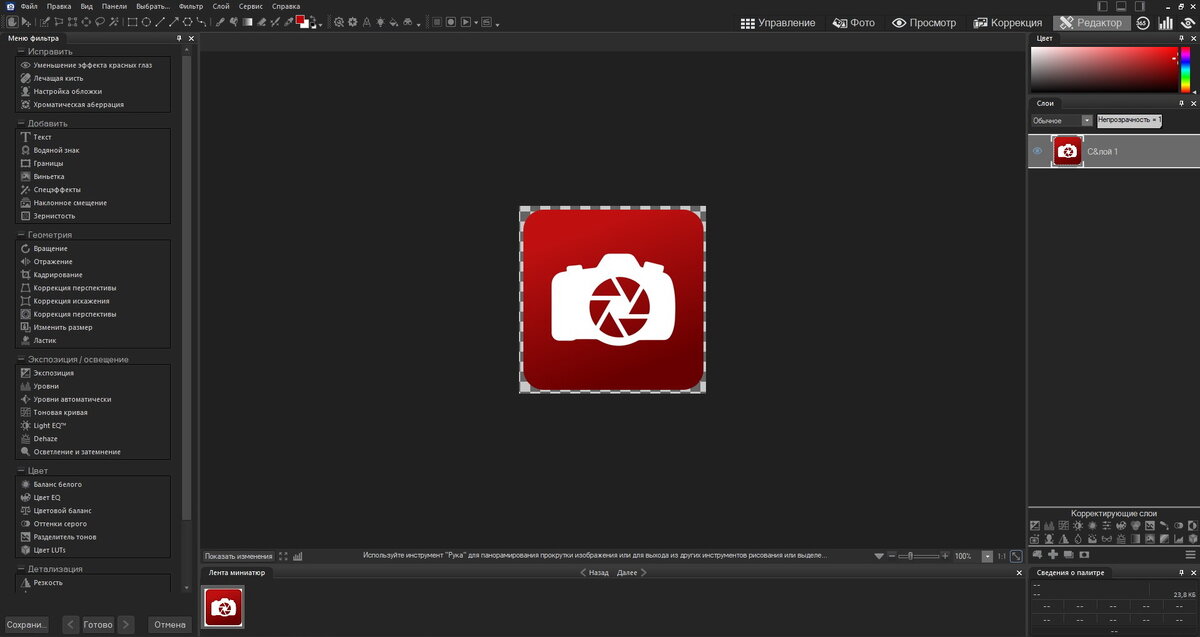
Task: Open the Слой menu
Action: [221, 6]
